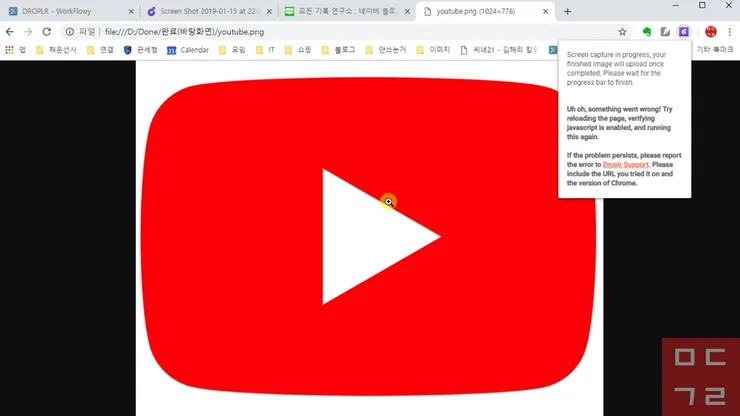The height and width of the screenshot is (416, 740).
Task: Go back to the previous page
Action: (10, 32)
